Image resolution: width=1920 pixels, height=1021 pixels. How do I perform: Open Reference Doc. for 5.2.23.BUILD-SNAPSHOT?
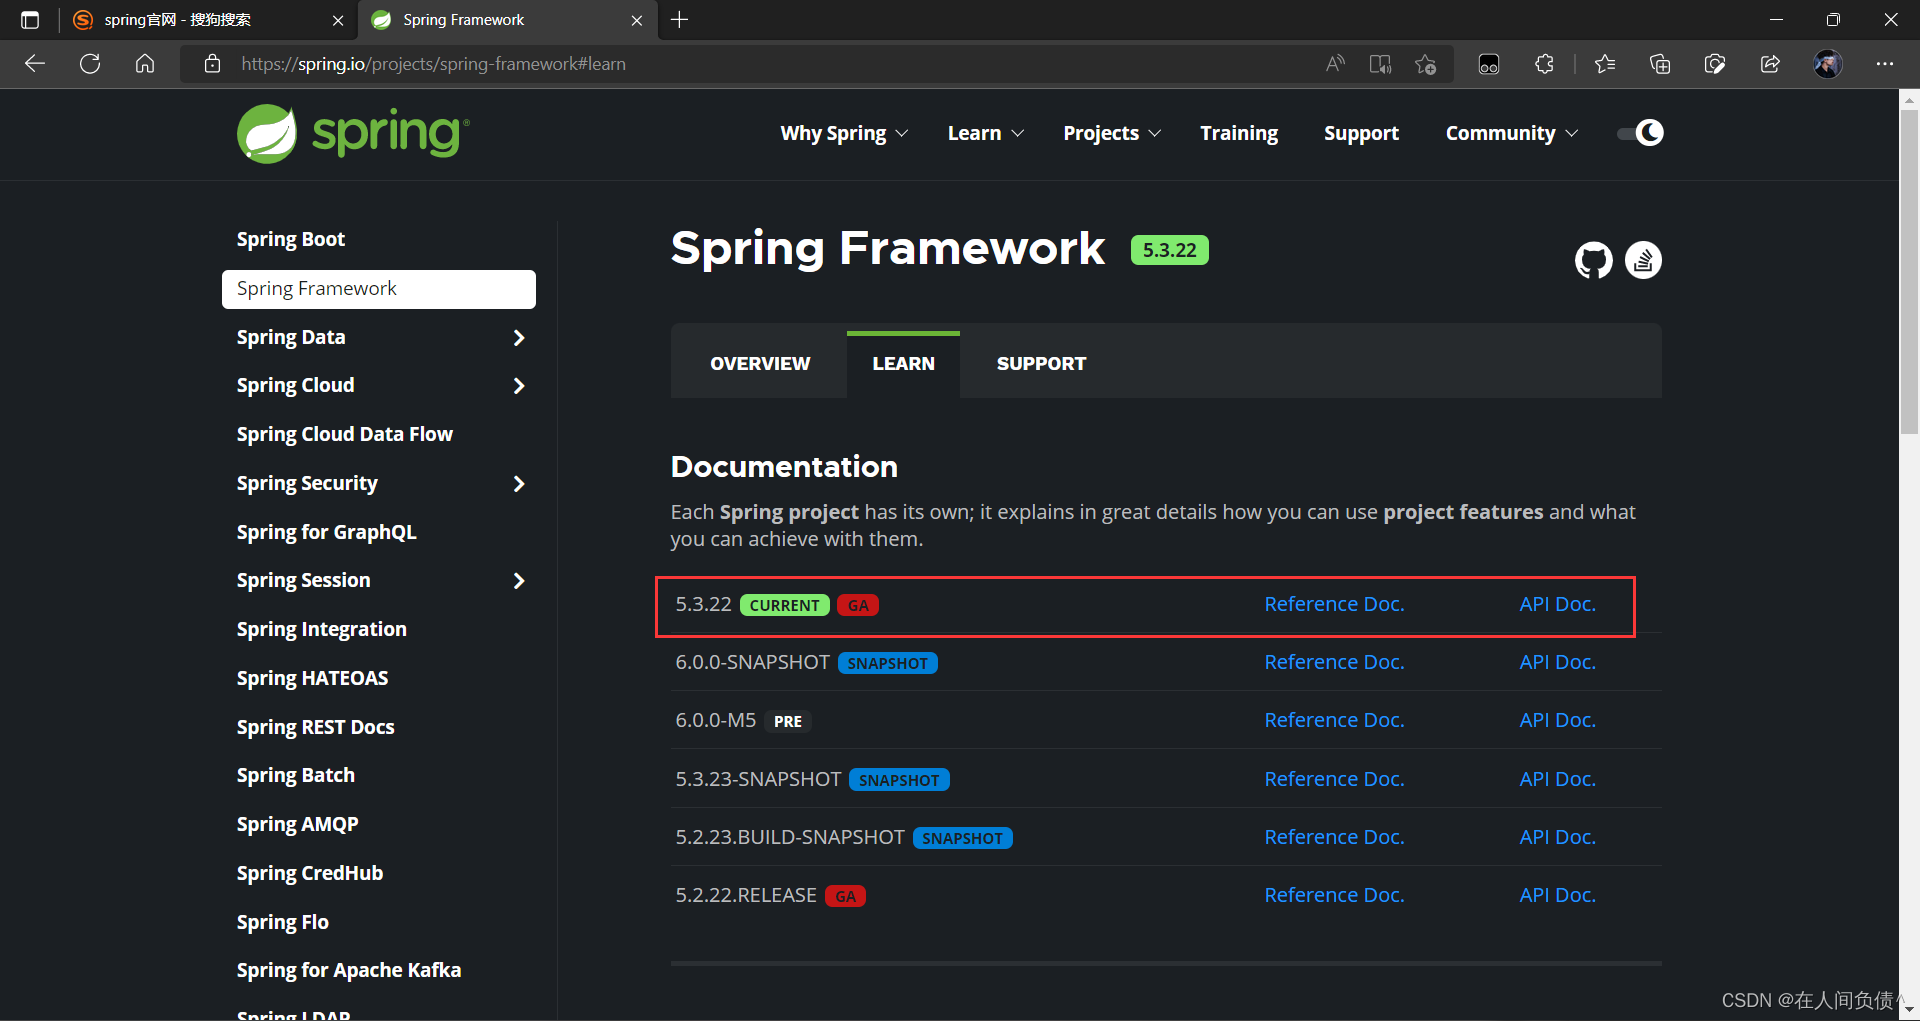coord(1334,837)
